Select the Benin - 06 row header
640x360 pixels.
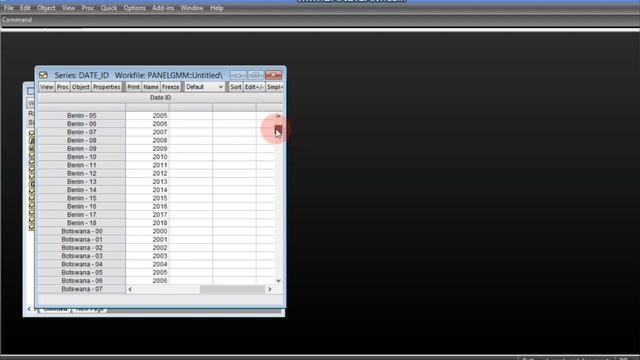point(82,124)
